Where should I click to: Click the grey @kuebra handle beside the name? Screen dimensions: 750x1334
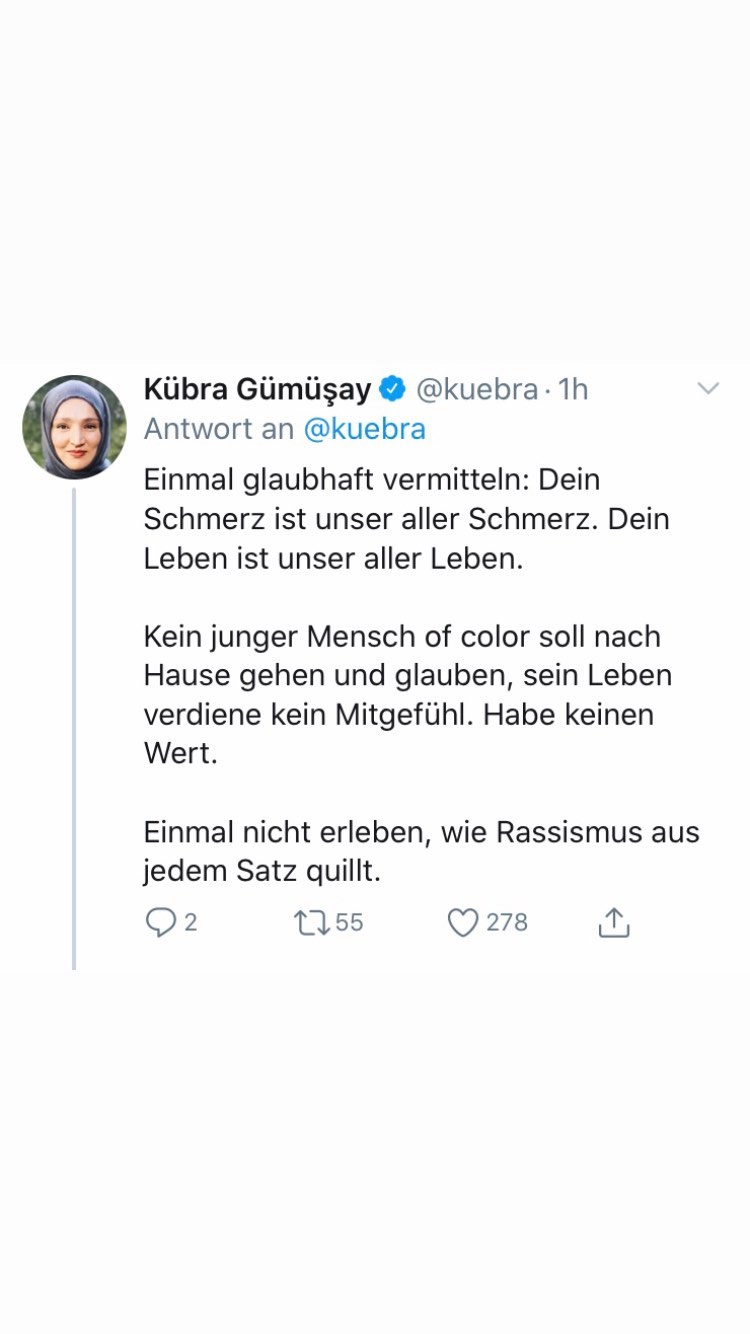476,389
